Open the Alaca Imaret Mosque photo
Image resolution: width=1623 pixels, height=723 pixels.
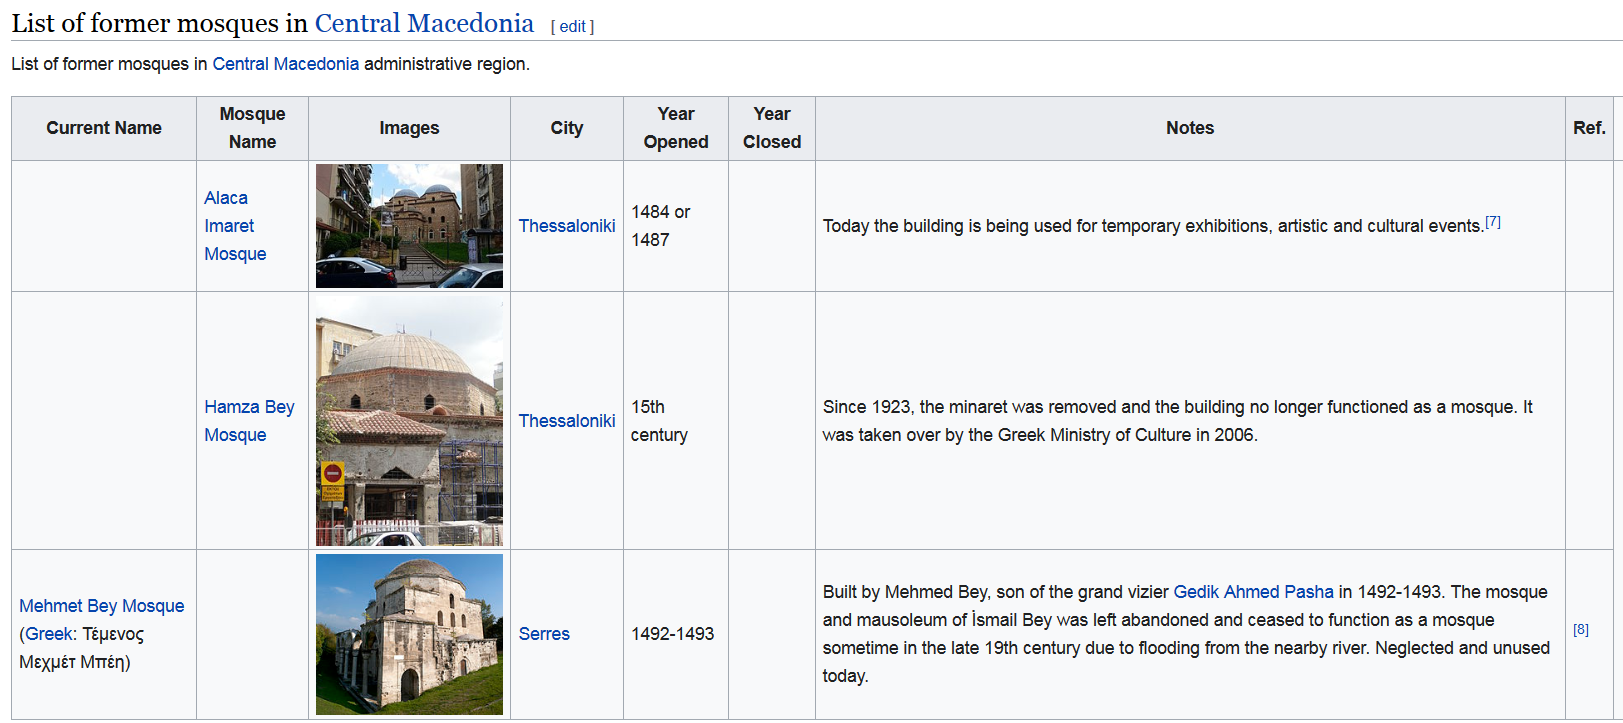pyautogui.click(x=409, y=226)
